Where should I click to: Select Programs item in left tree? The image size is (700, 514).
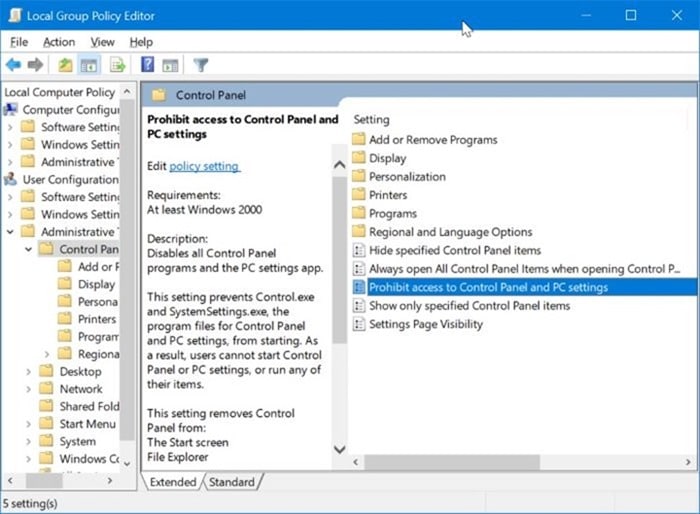coord(98,336)
